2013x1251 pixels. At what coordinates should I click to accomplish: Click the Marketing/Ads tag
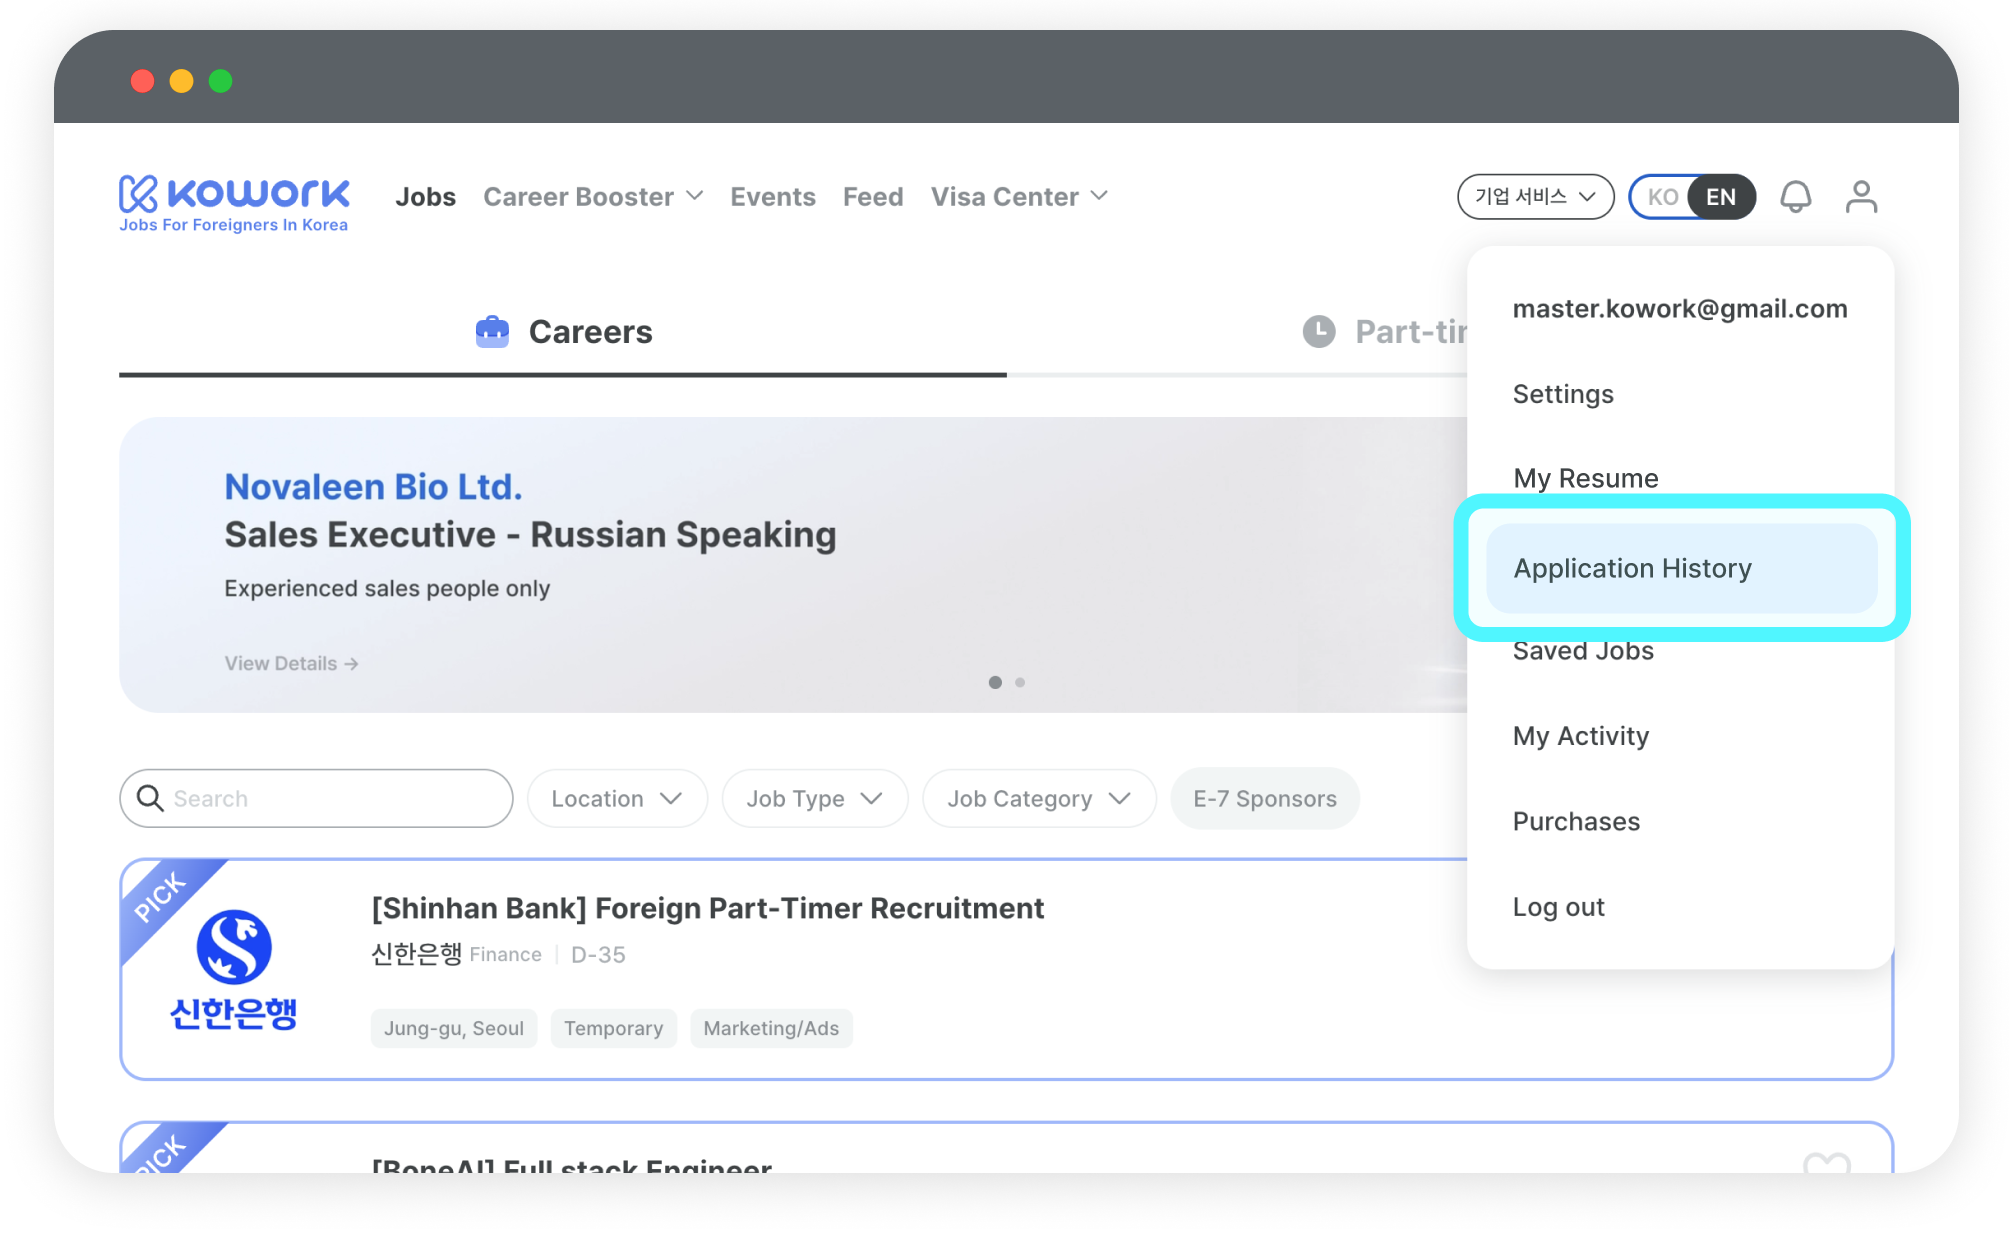coord(771,1028)
